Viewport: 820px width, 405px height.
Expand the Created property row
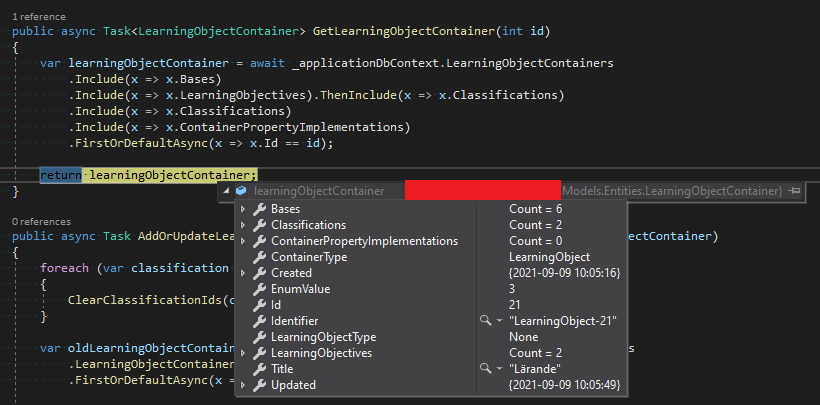pyautogui.click(x=243, y=273)
